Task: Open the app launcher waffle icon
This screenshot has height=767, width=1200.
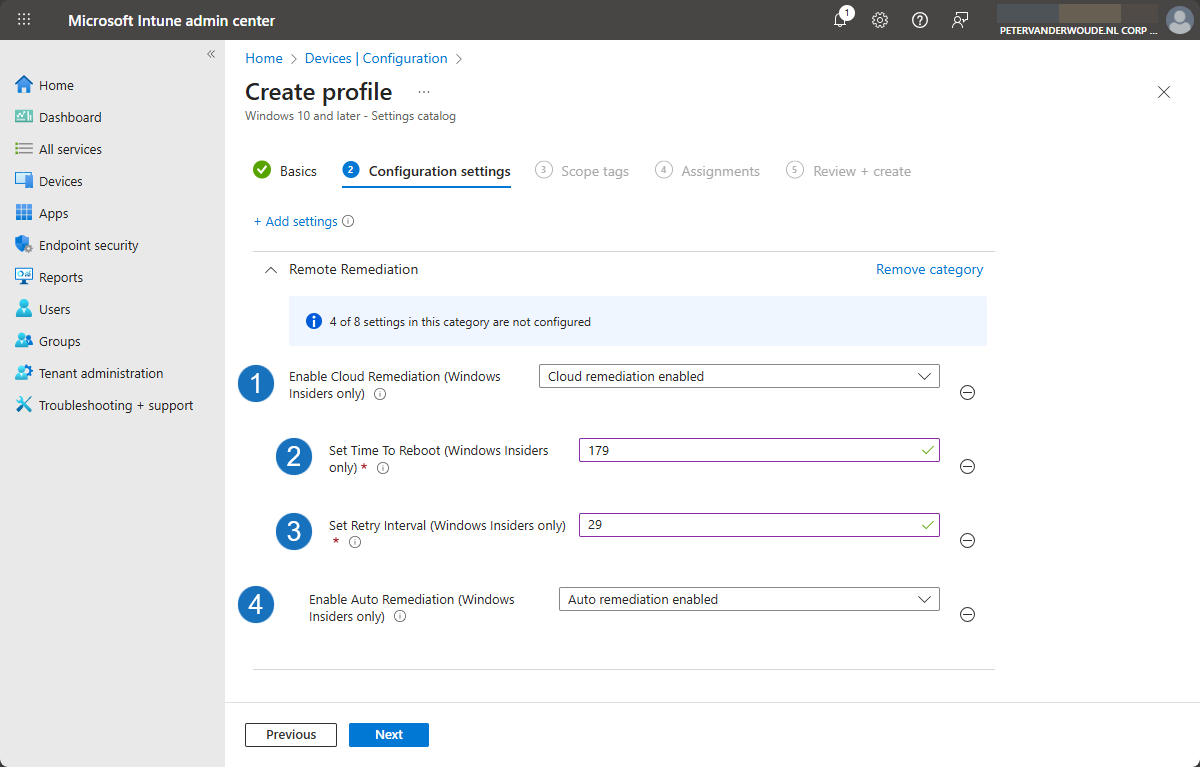Action: [x=24, y=20]
